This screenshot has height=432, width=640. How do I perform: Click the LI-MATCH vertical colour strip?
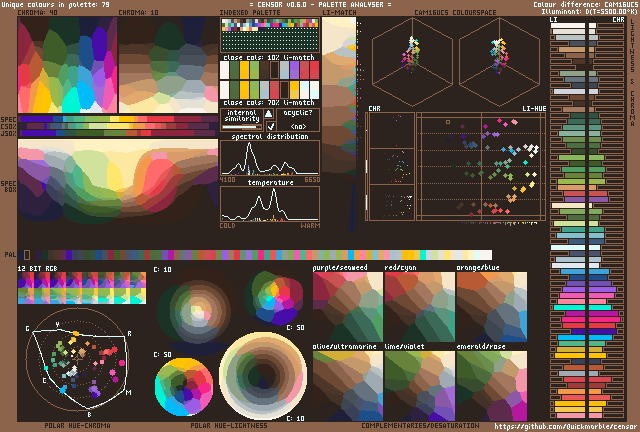point(339,122)
